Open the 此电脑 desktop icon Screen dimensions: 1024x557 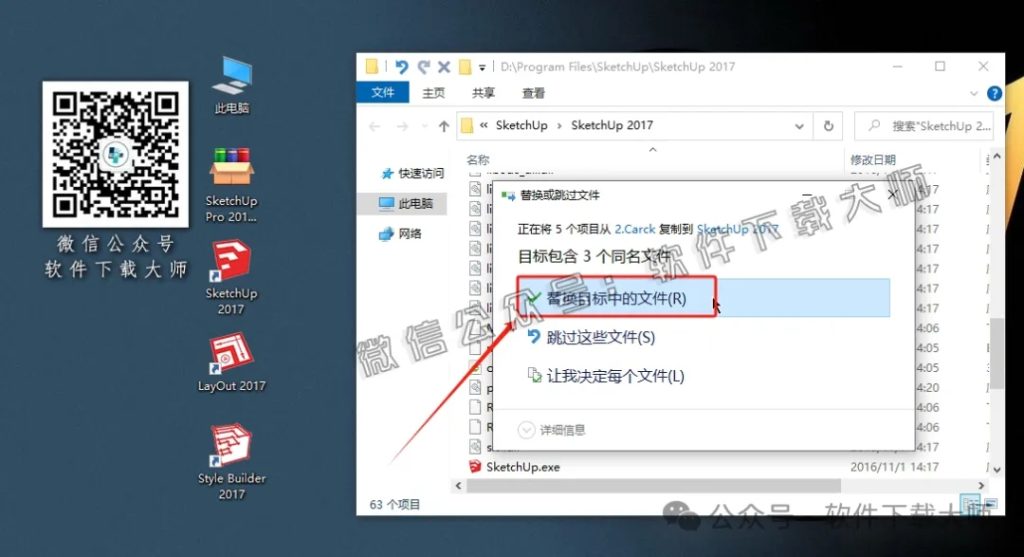[x=232, y=85]
